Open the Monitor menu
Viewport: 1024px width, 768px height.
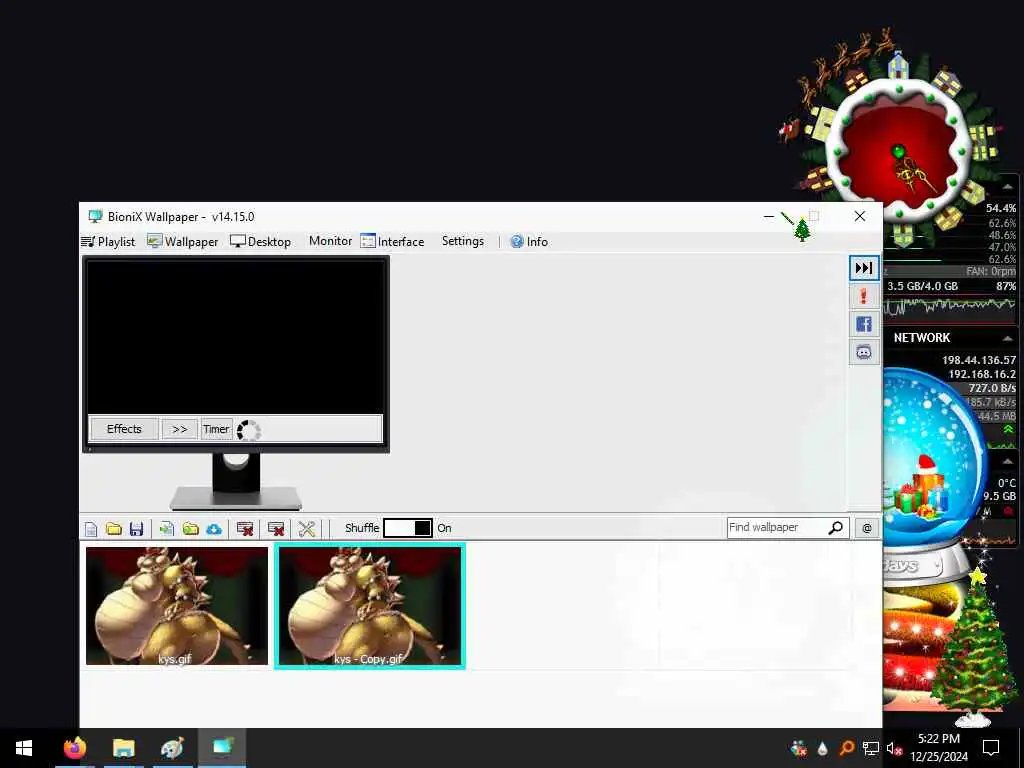pos(330,241)
